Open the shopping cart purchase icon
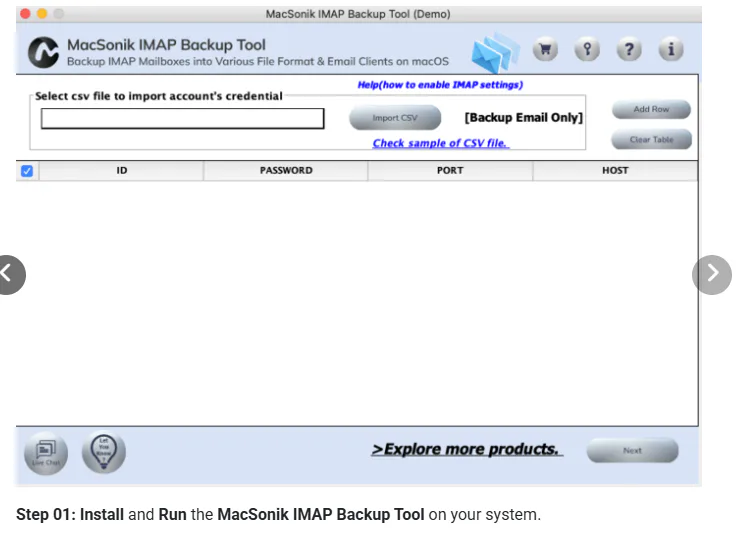The height and width of the screenshot is (539, 738). 545,49
